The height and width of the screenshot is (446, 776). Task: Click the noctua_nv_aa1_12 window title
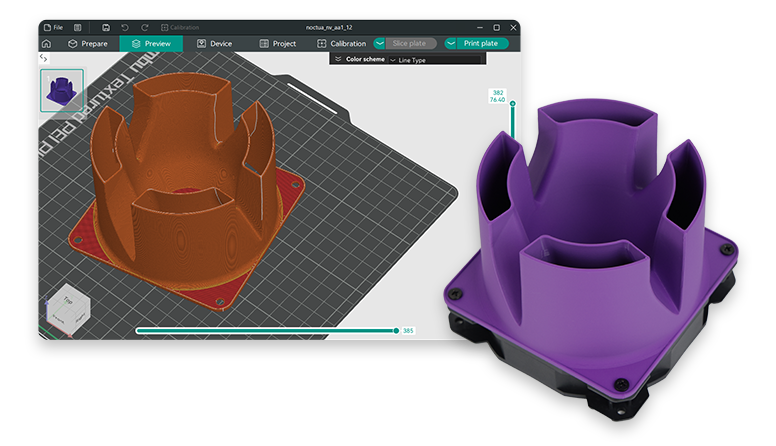click(x=329, y=28)
